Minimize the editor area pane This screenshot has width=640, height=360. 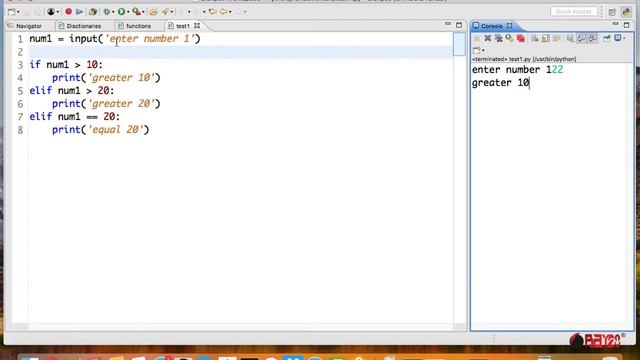448,24
